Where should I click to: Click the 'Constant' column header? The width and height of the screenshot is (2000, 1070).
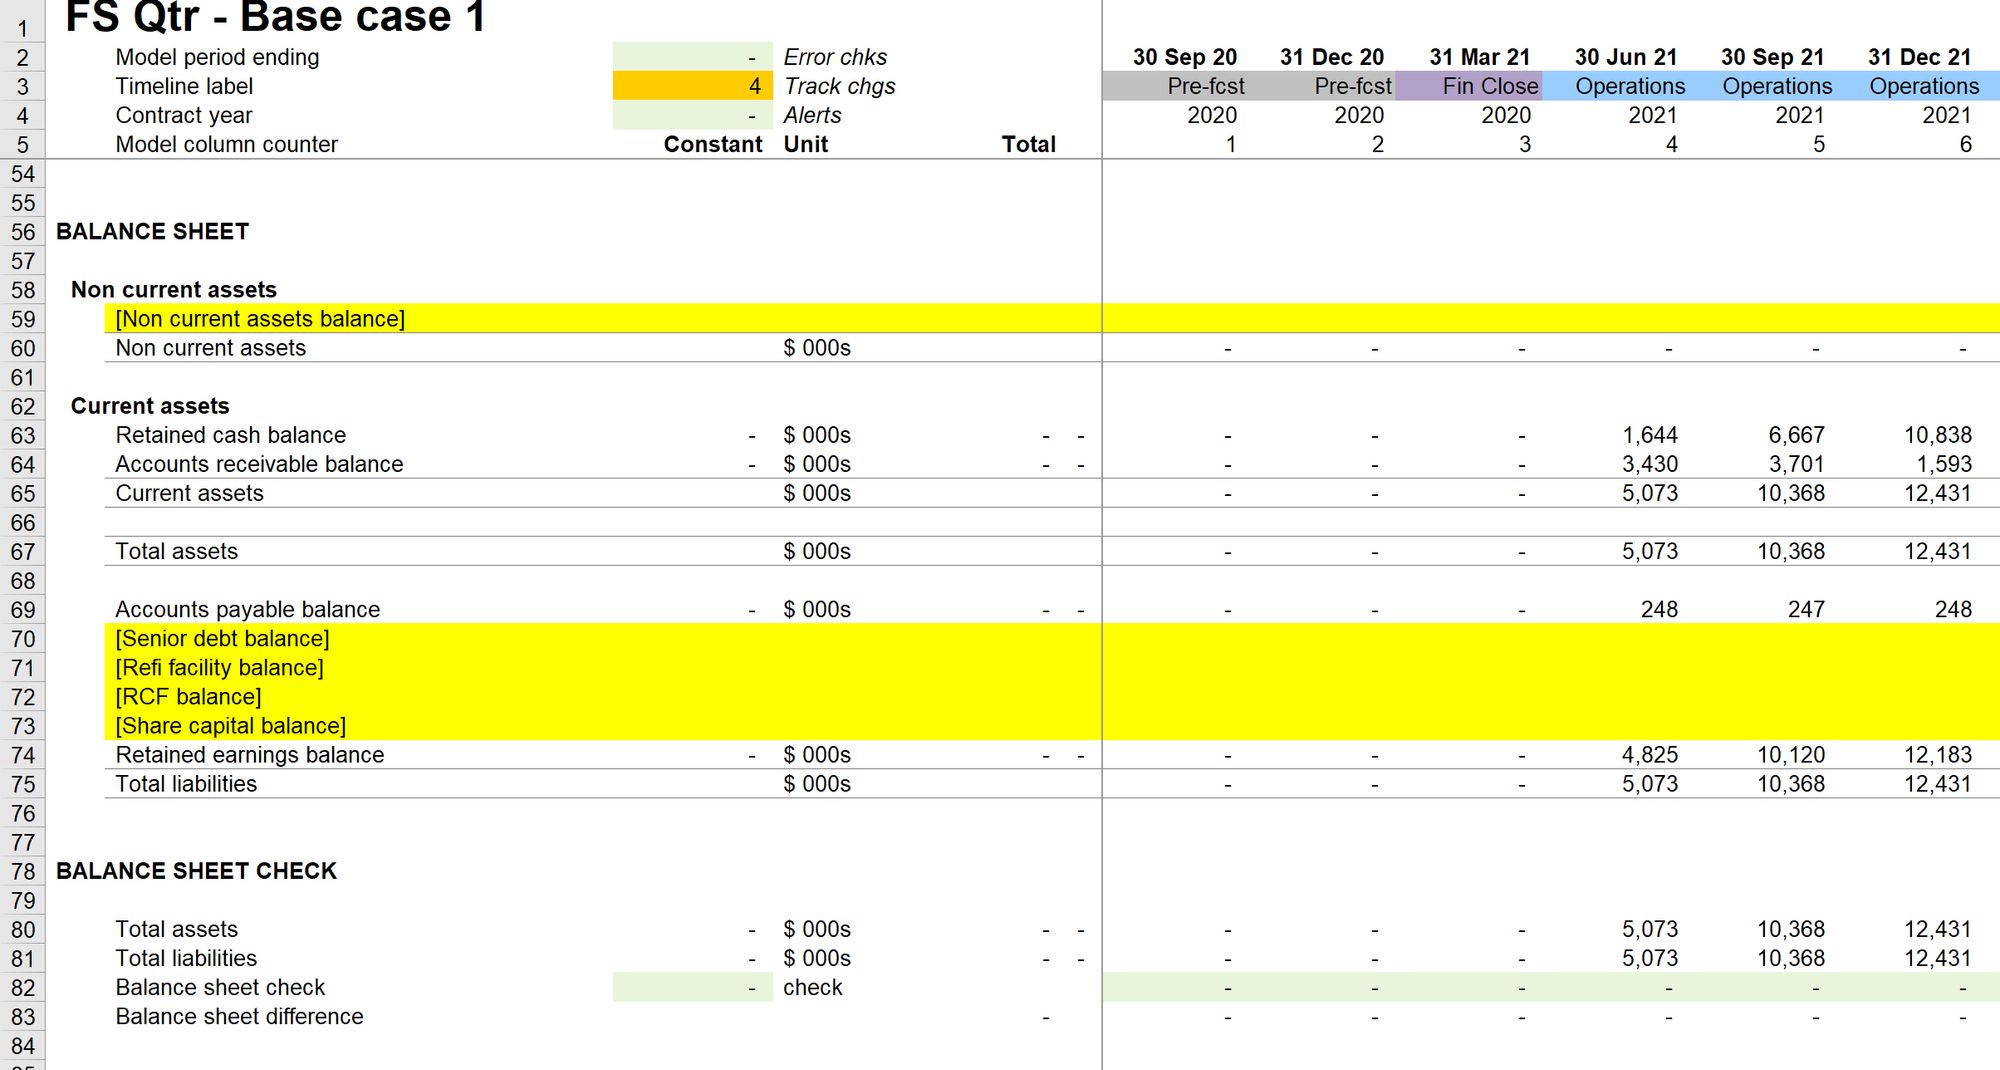coord(713,144)
